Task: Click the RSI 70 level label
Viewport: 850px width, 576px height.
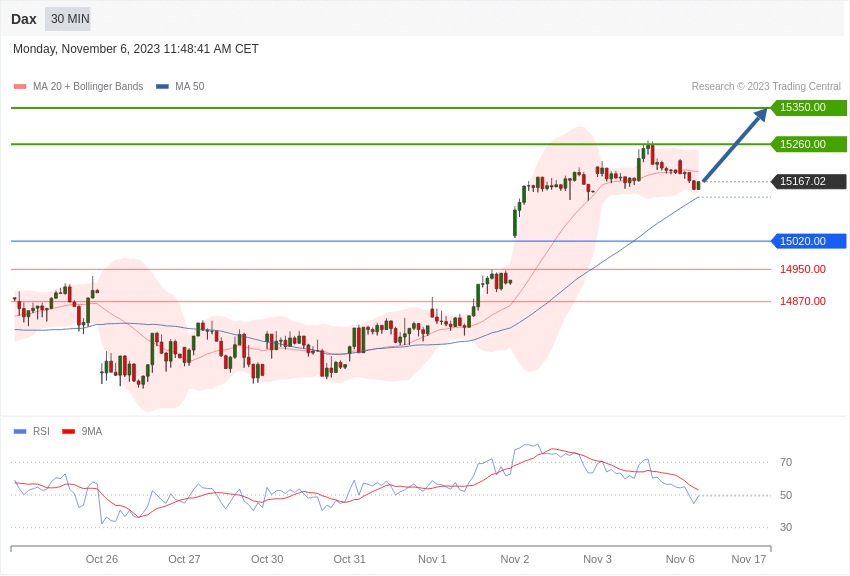Action: (x=786, y=462)
